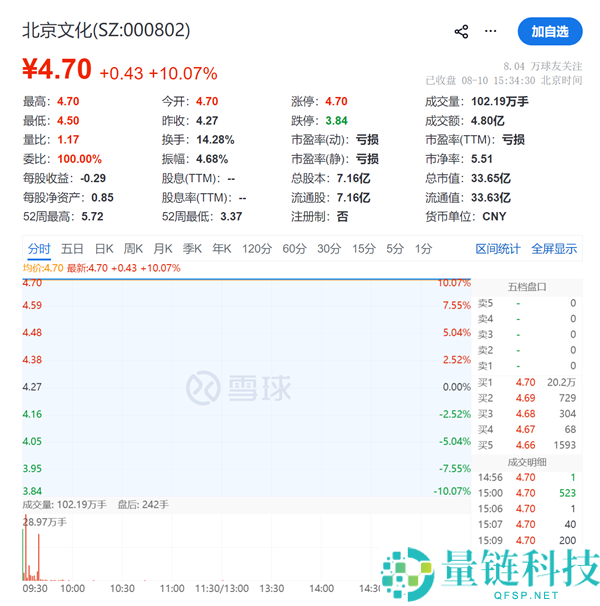Viewport: 600px width, 606px height.
Task: Select the 5分 chart tab
Action: 395,249
